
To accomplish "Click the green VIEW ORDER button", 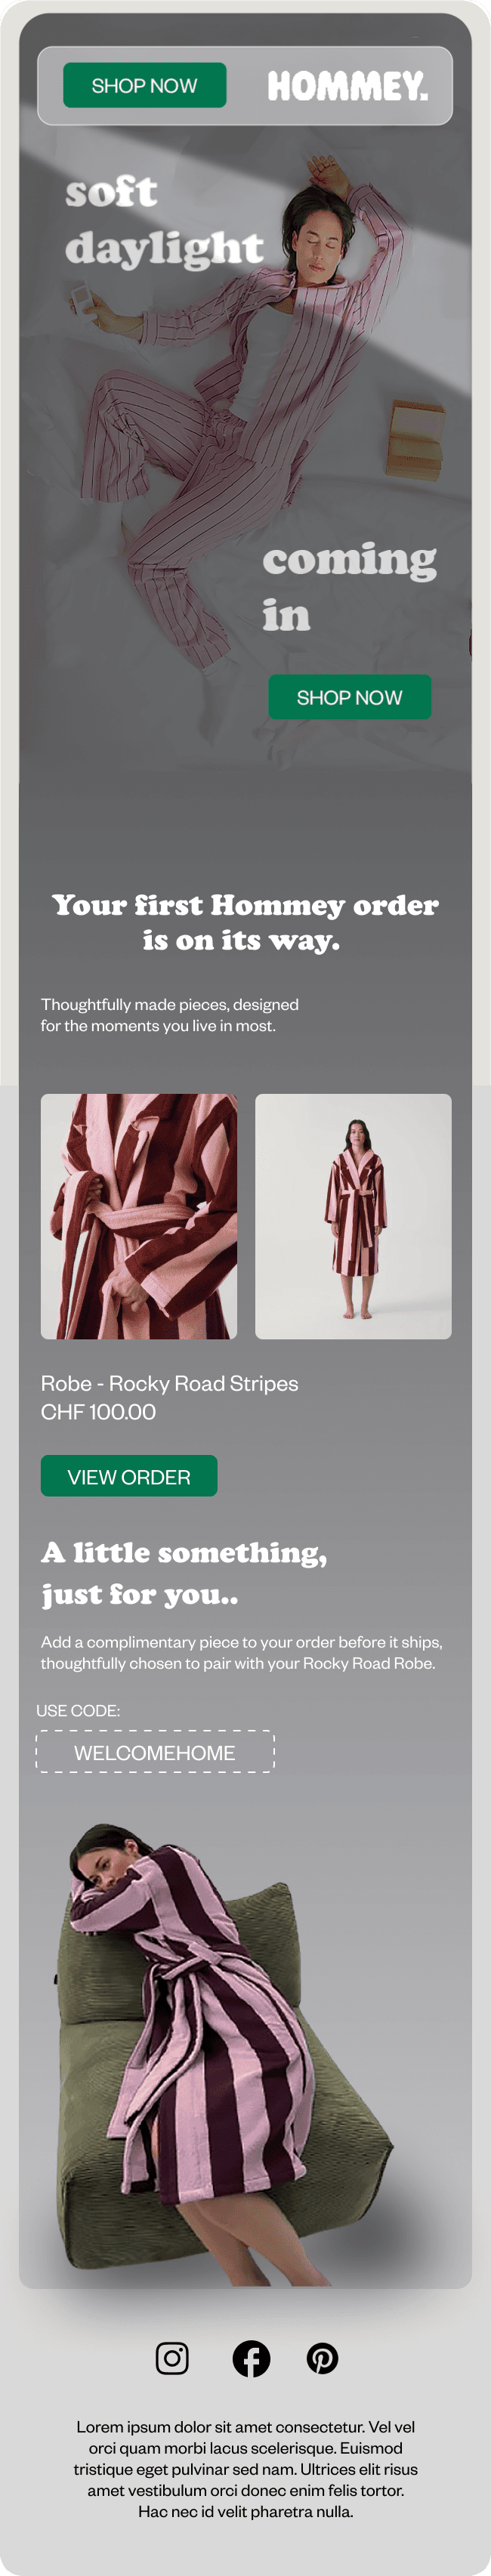I will click(129, 1476).
